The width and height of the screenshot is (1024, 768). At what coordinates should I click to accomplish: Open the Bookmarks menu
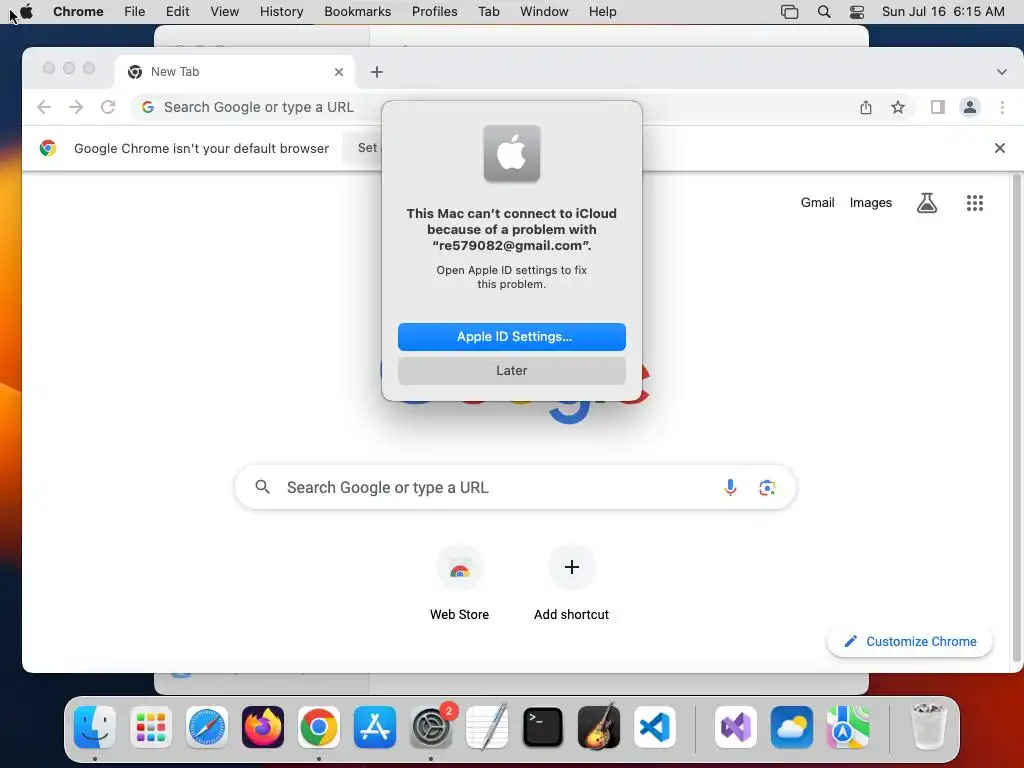tap(357, 11)
